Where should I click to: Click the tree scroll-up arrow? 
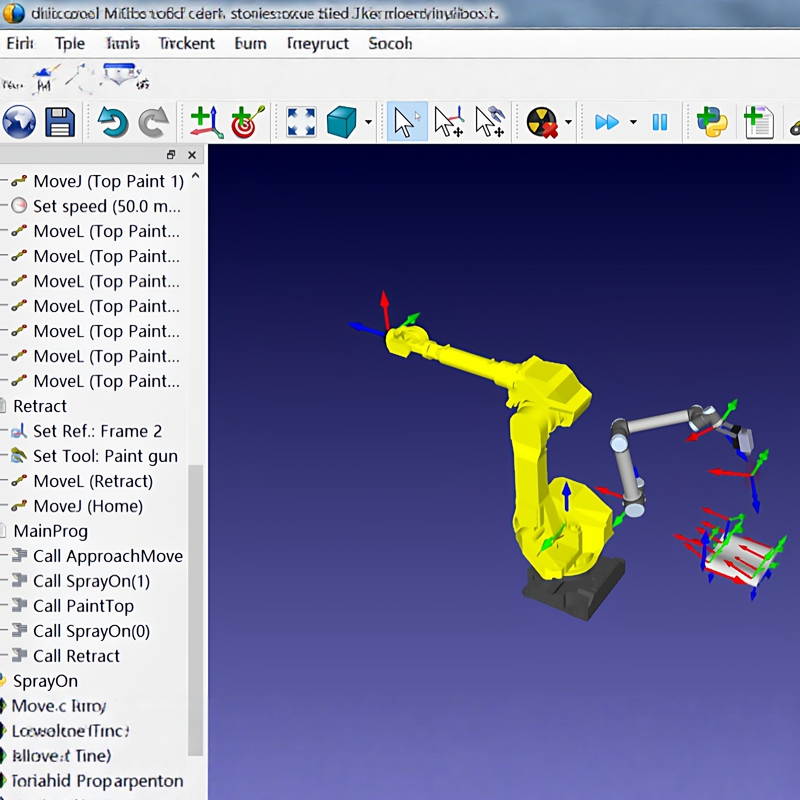tap(195, 176)
